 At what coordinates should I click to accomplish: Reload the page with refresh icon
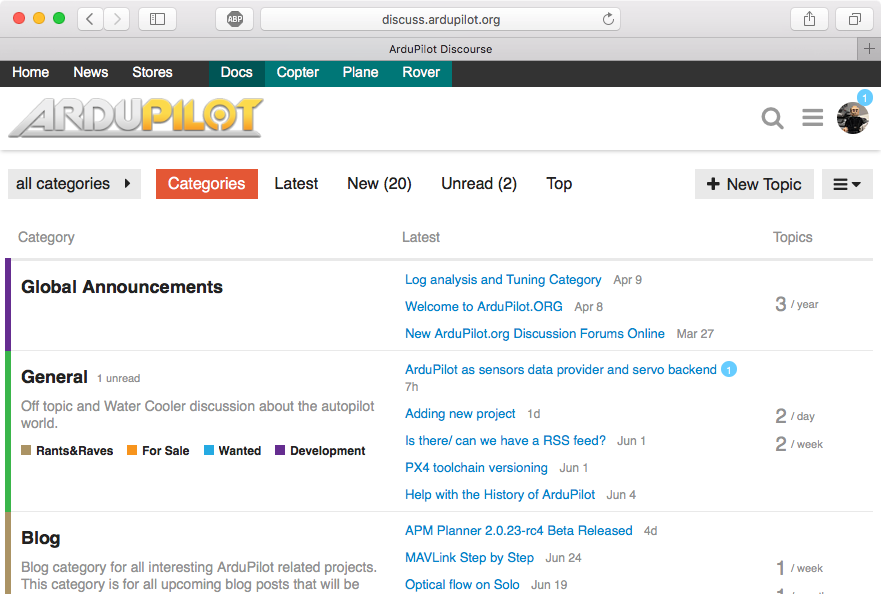[x=607, y=19]
